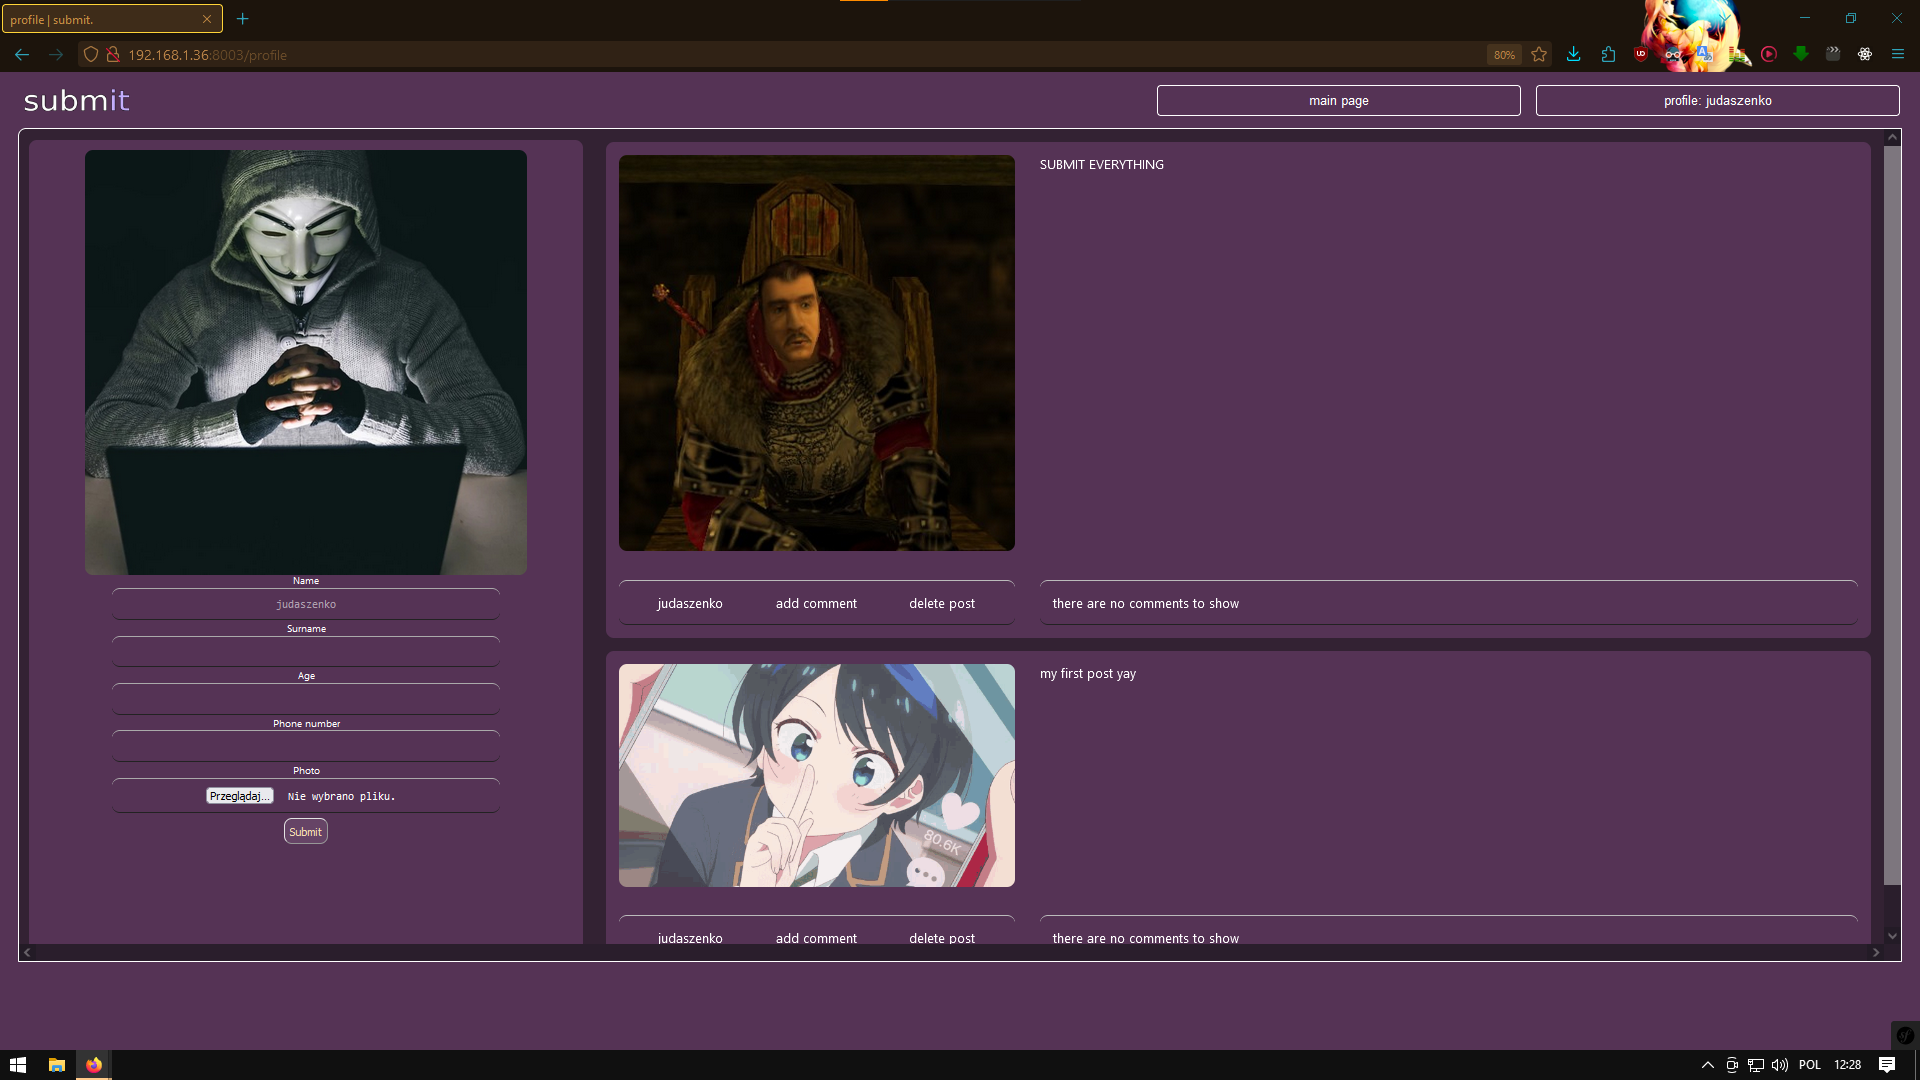Open the volume speaker tray icon

point(1780,1065)
